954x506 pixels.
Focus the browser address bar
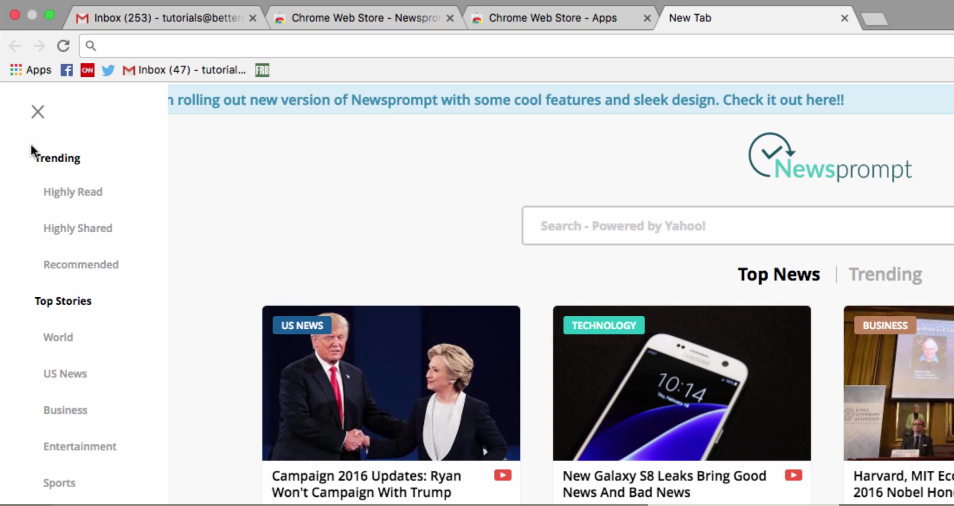pos(517,46)
